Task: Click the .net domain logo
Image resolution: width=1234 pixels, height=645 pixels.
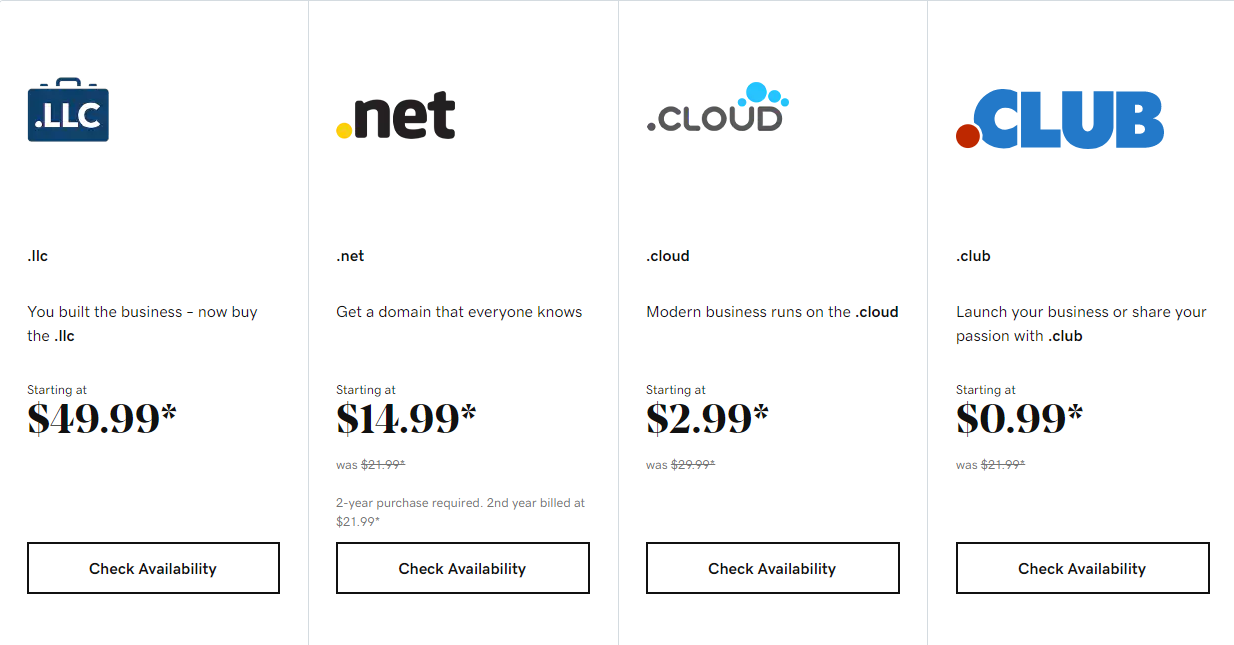Action: (x=396, y=115)
